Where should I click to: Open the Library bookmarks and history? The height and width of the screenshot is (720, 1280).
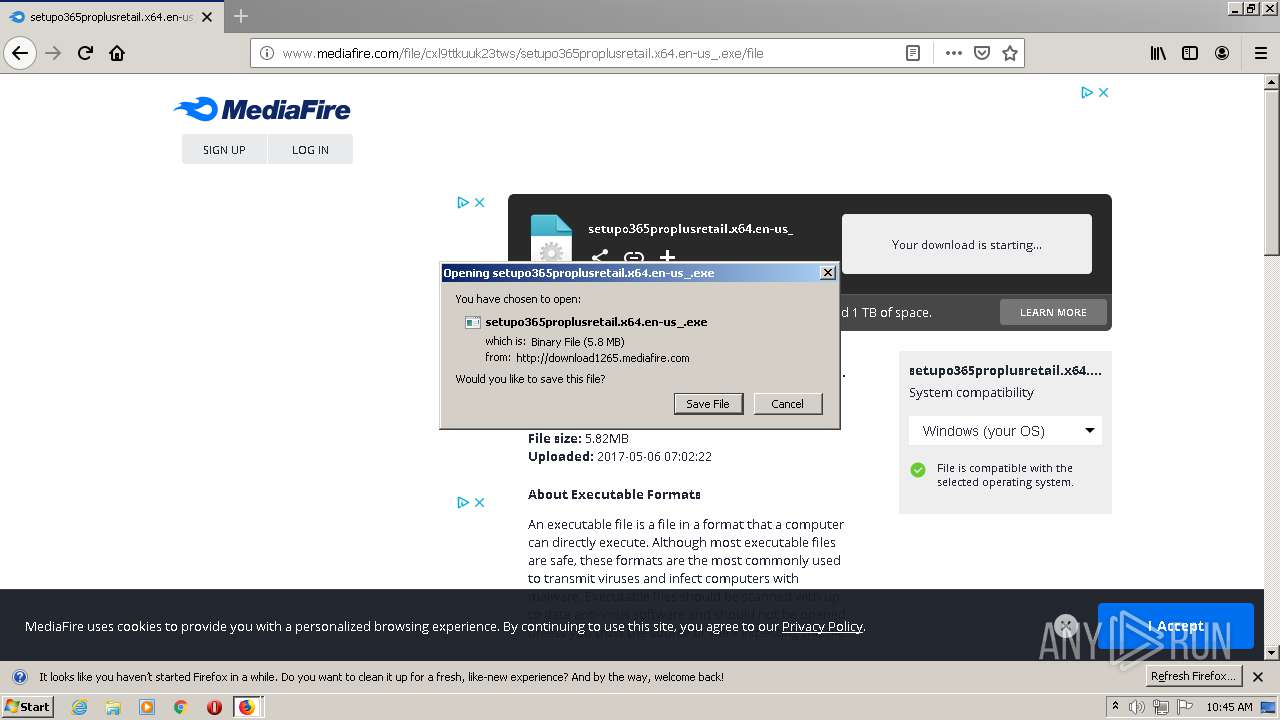[x=1158, y=53]
